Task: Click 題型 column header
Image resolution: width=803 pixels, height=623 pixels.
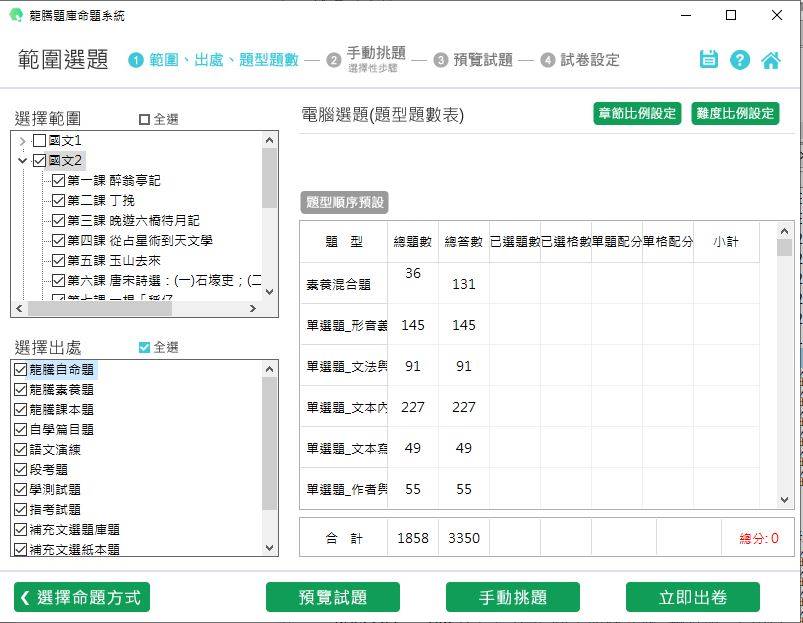Action: tap(344, 242)
